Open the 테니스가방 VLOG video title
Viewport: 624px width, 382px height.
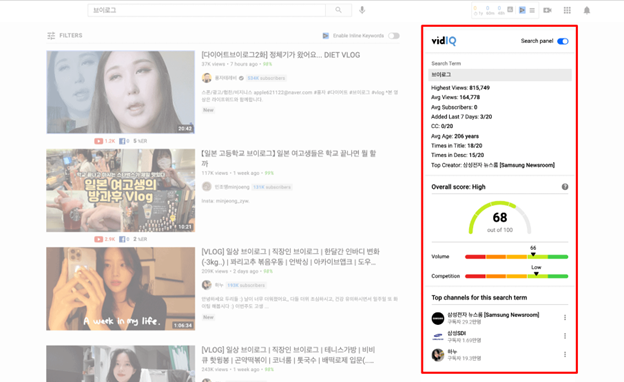click(288, 355)
